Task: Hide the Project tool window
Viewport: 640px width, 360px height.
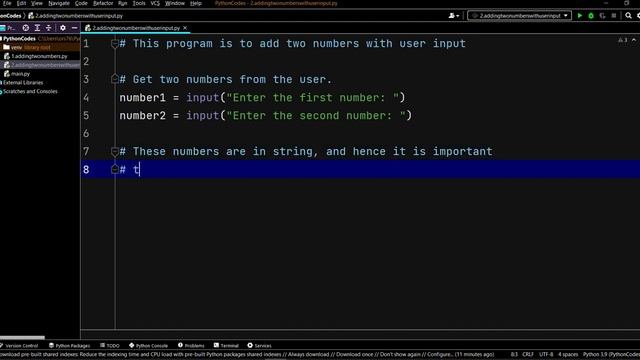Action: pyautogui.click(x=74, y=28)
